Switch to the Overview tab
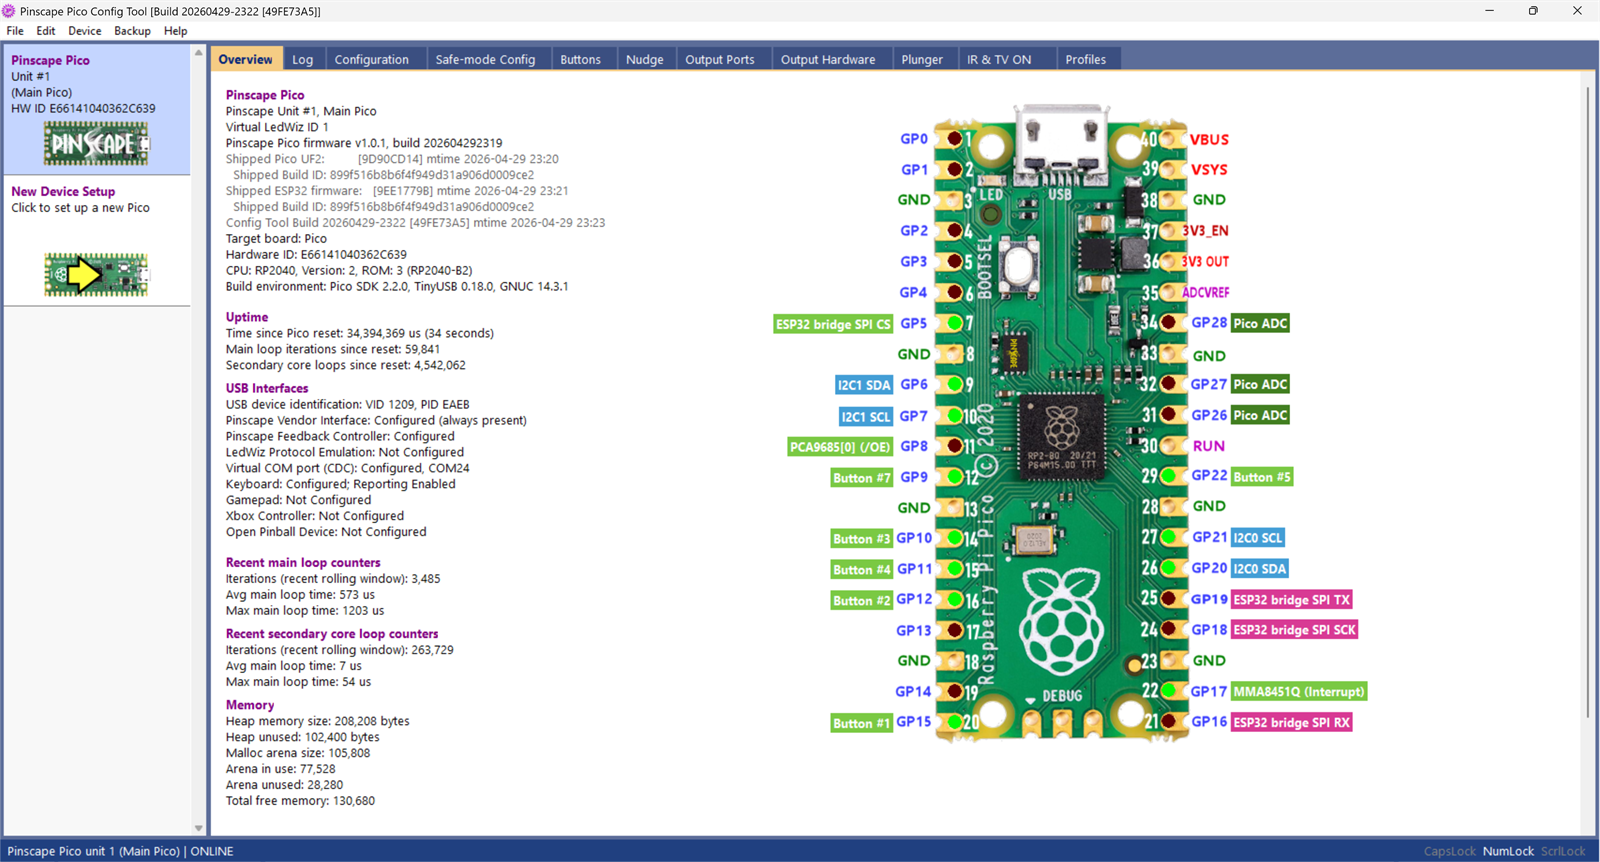The image size is (1600, 862). click(246, 59)
